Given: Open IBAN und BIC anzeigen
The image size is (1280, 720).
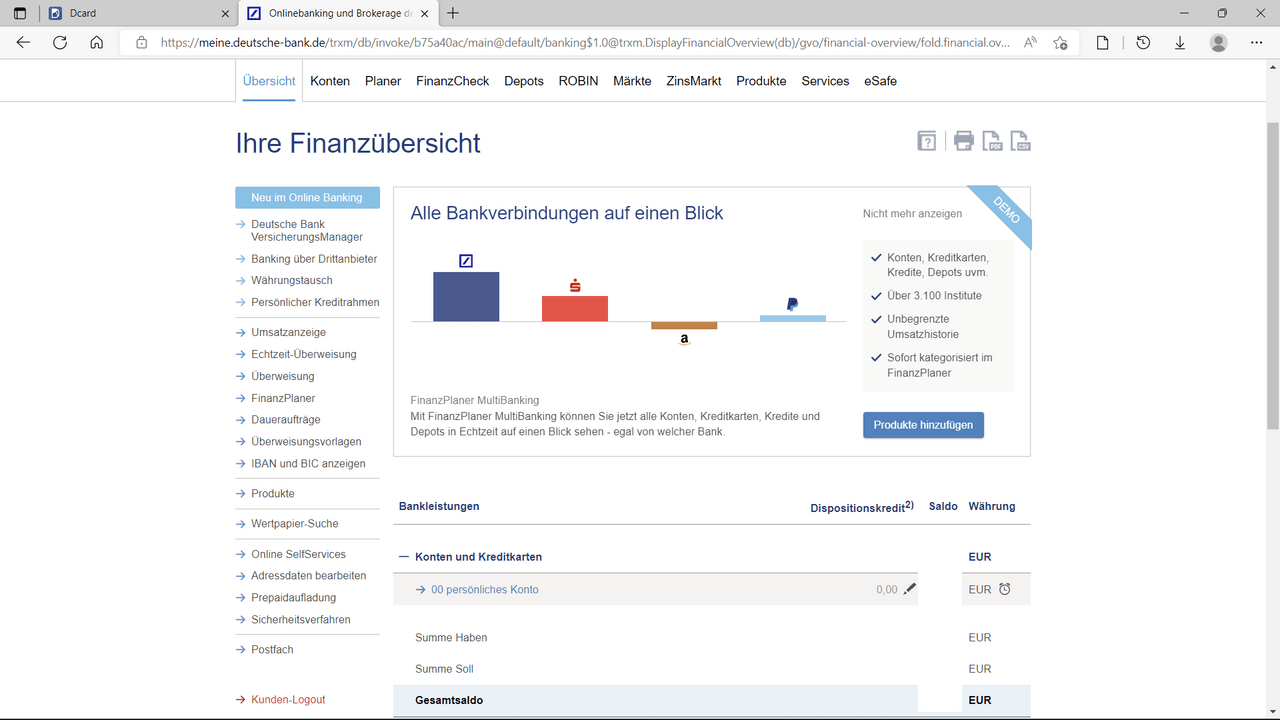Looking at the screenshot, I should tap(308, 464).
